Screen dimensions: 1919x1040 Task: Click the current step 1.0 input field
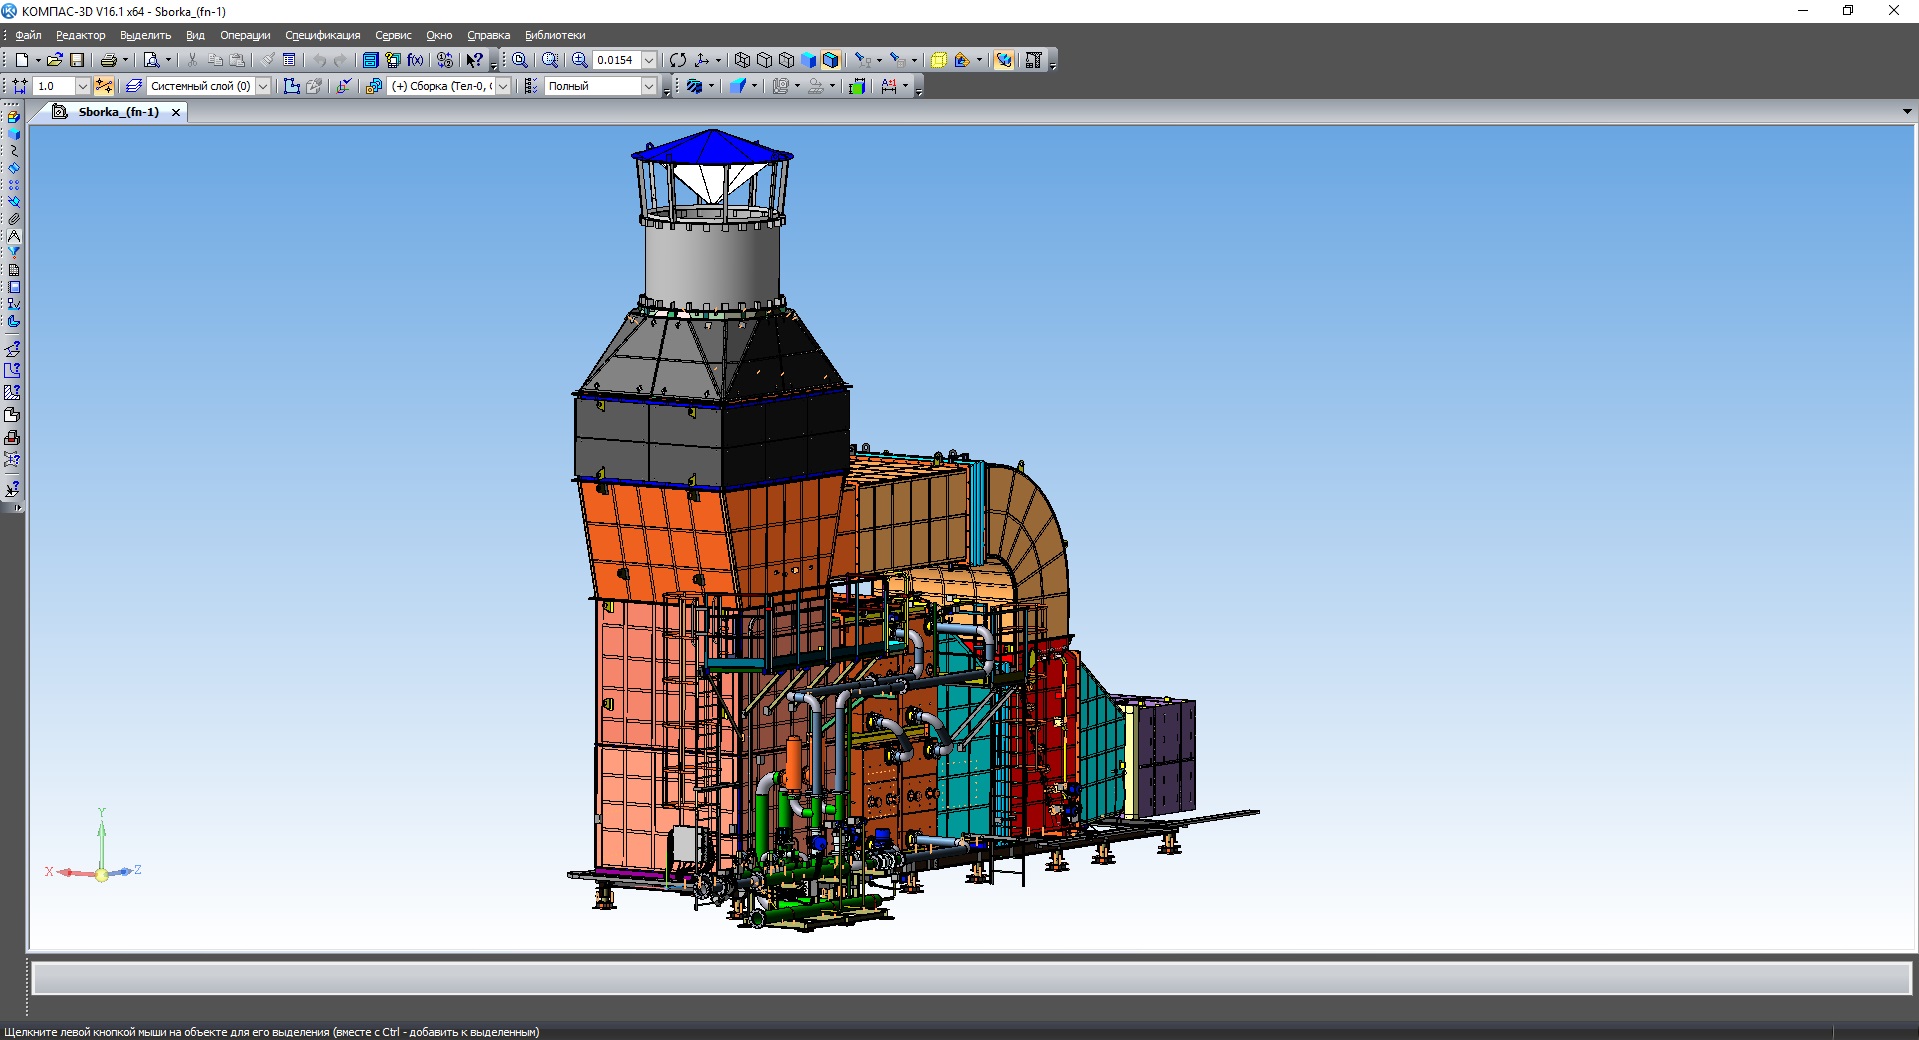pyautogui.click(x=54, y=86)
